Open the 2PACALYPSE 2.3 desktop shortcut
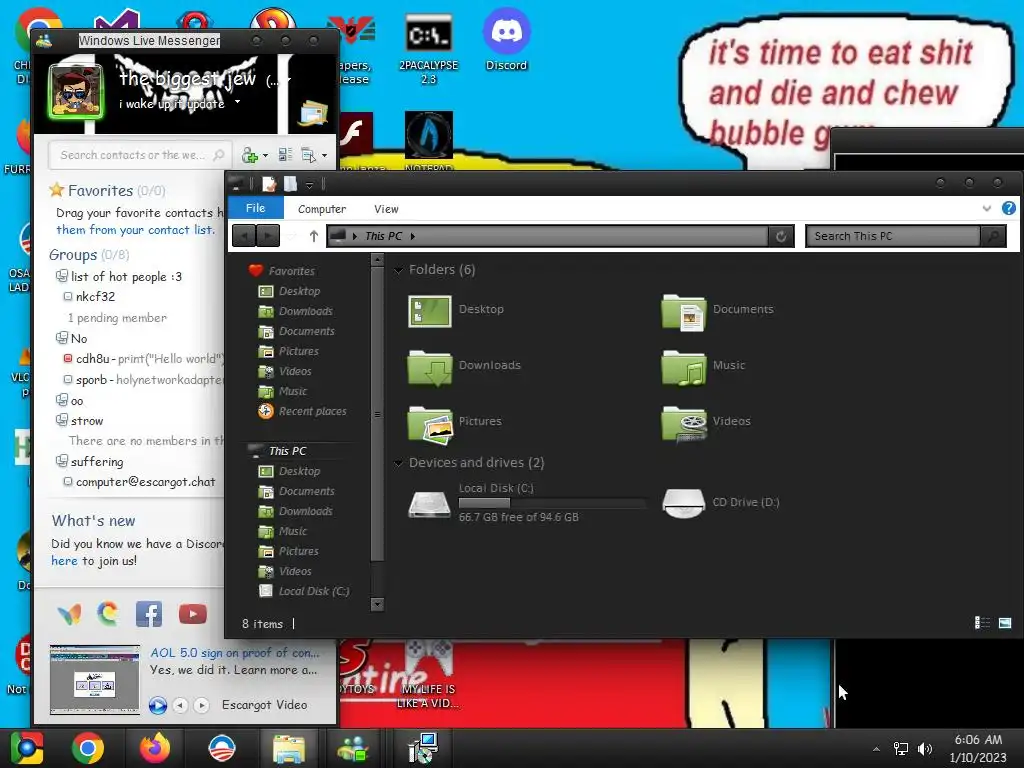Viewport: 1024px width, 768px height. (x=428, y=49)
